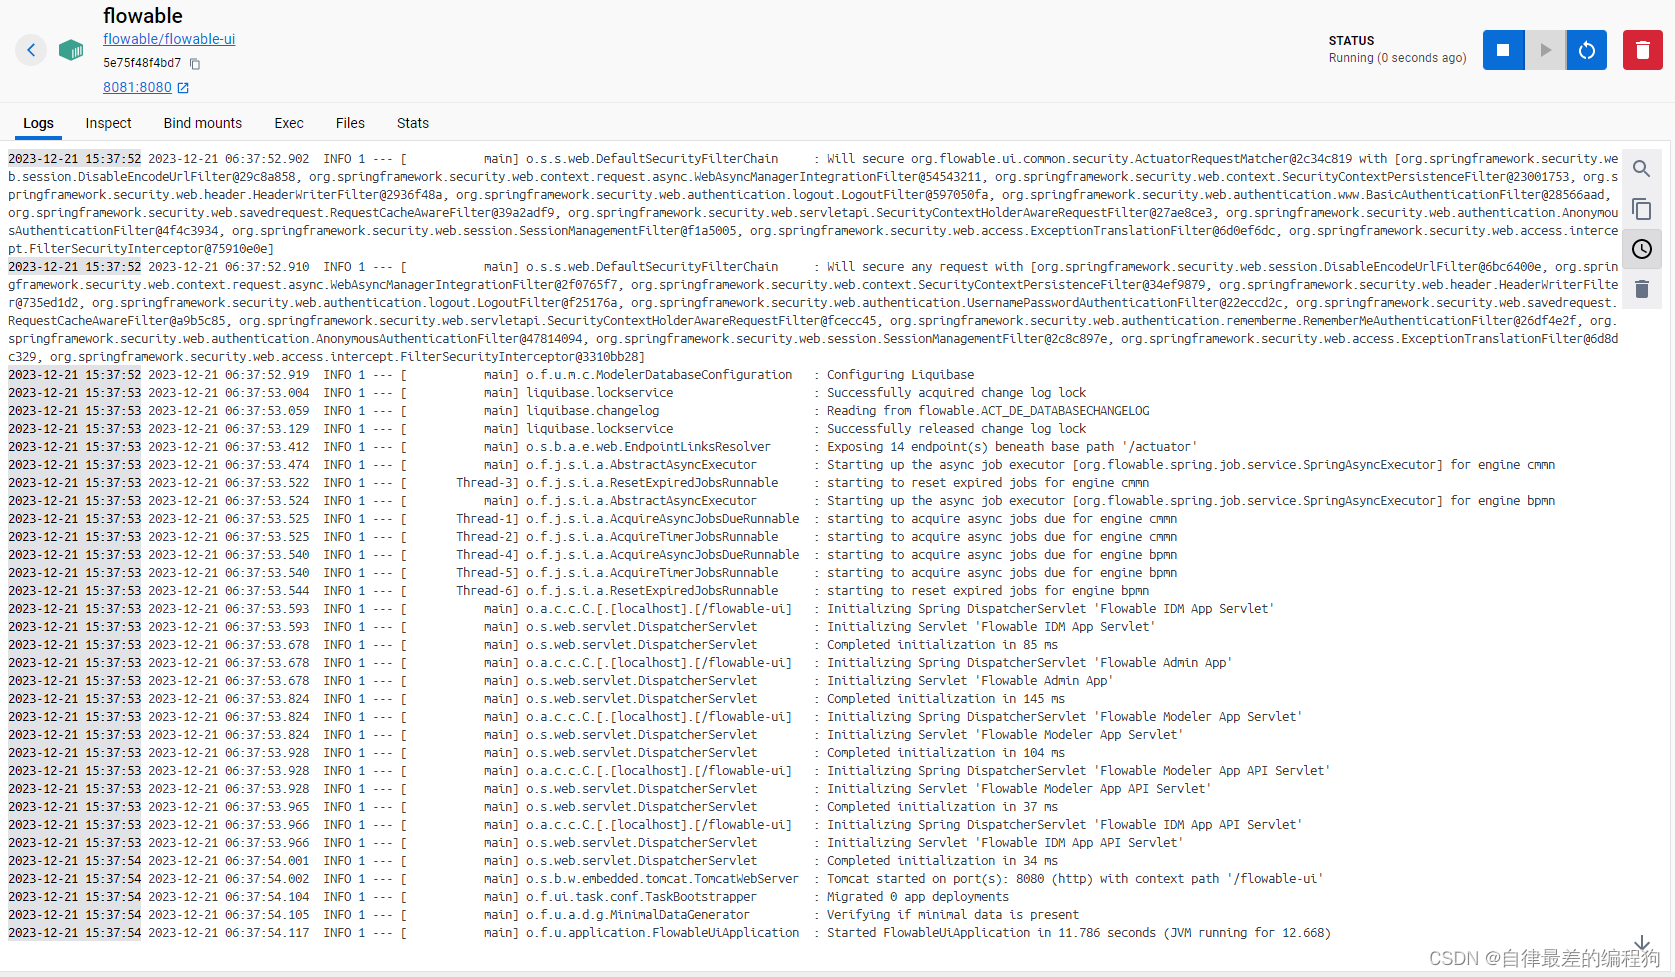Click log line 'Successfully acquired change log lock'
Viewport: 1675px width, 977px height.
pyautogui.click(x=956, y=393)
